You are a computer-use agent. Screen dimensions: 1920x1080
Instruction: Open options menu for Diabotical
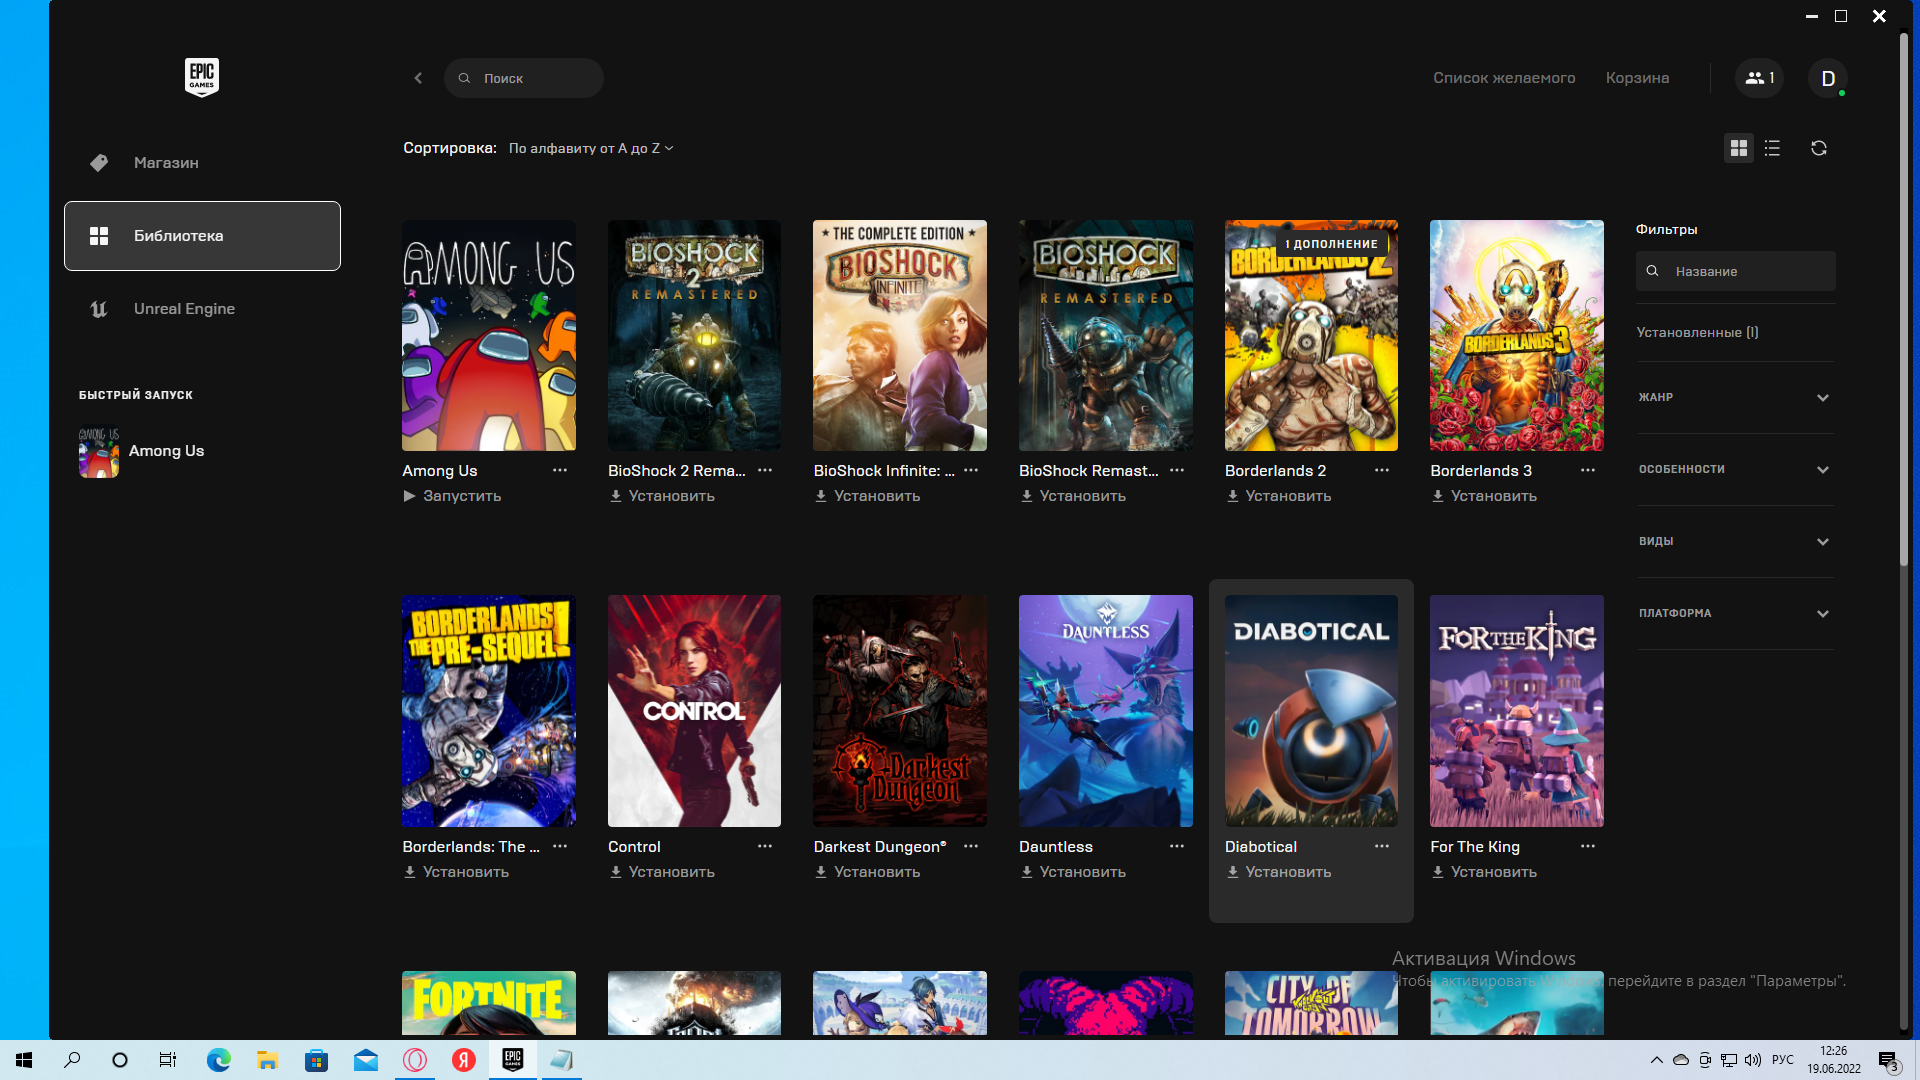coord(1382,846)
